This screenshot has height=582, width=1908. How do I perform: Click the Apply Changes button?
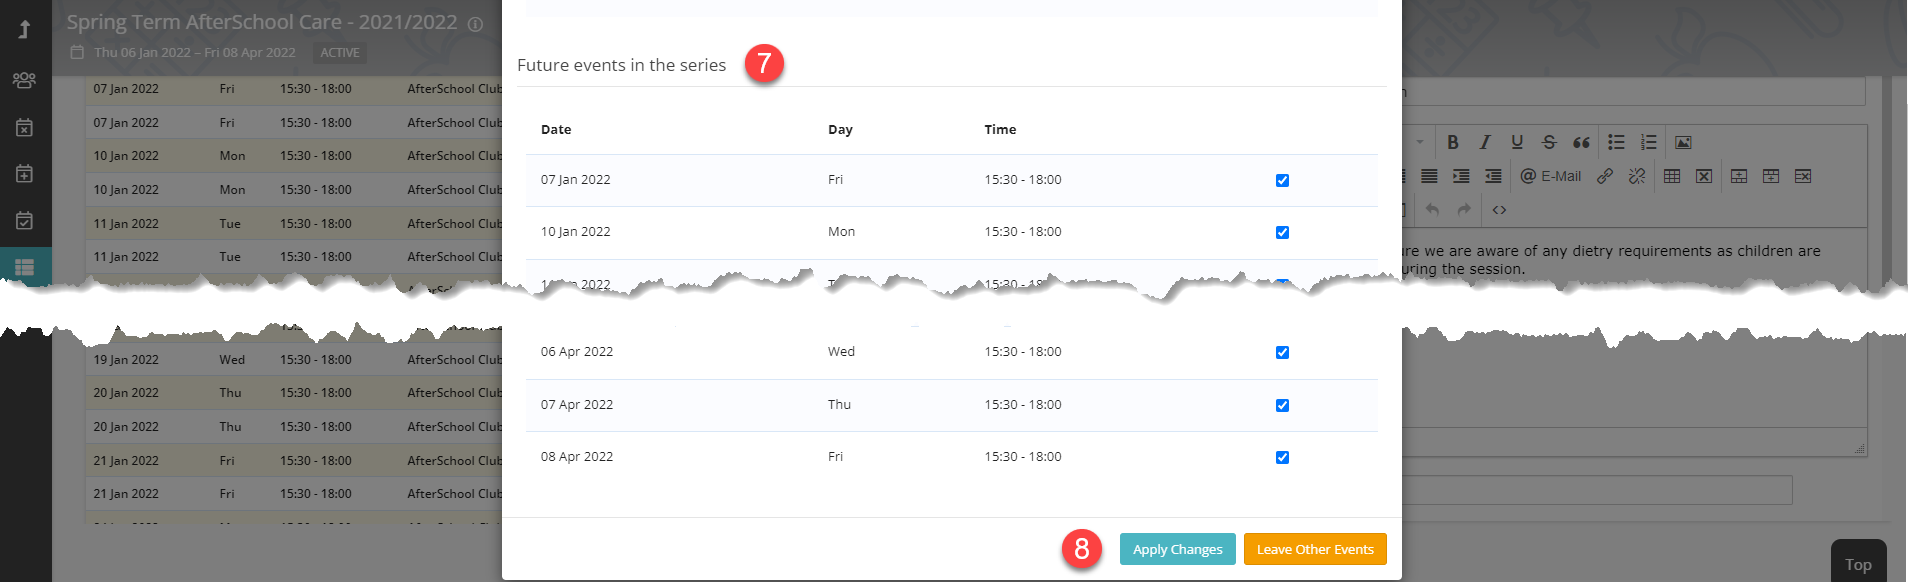click(x=1177, y=549)
